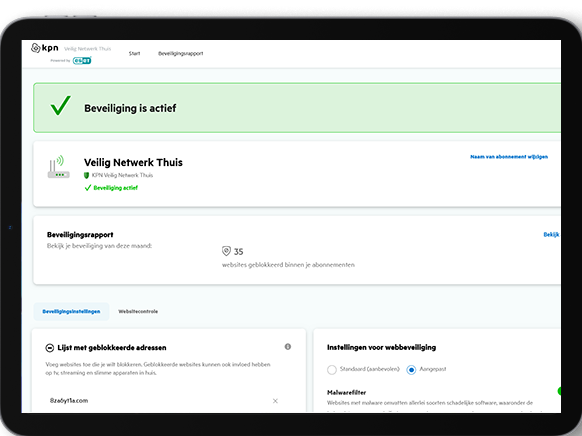Remove 8za6yt1a.com from blocked list
Screen dimensions: 582x436
(x=275, y=401)
